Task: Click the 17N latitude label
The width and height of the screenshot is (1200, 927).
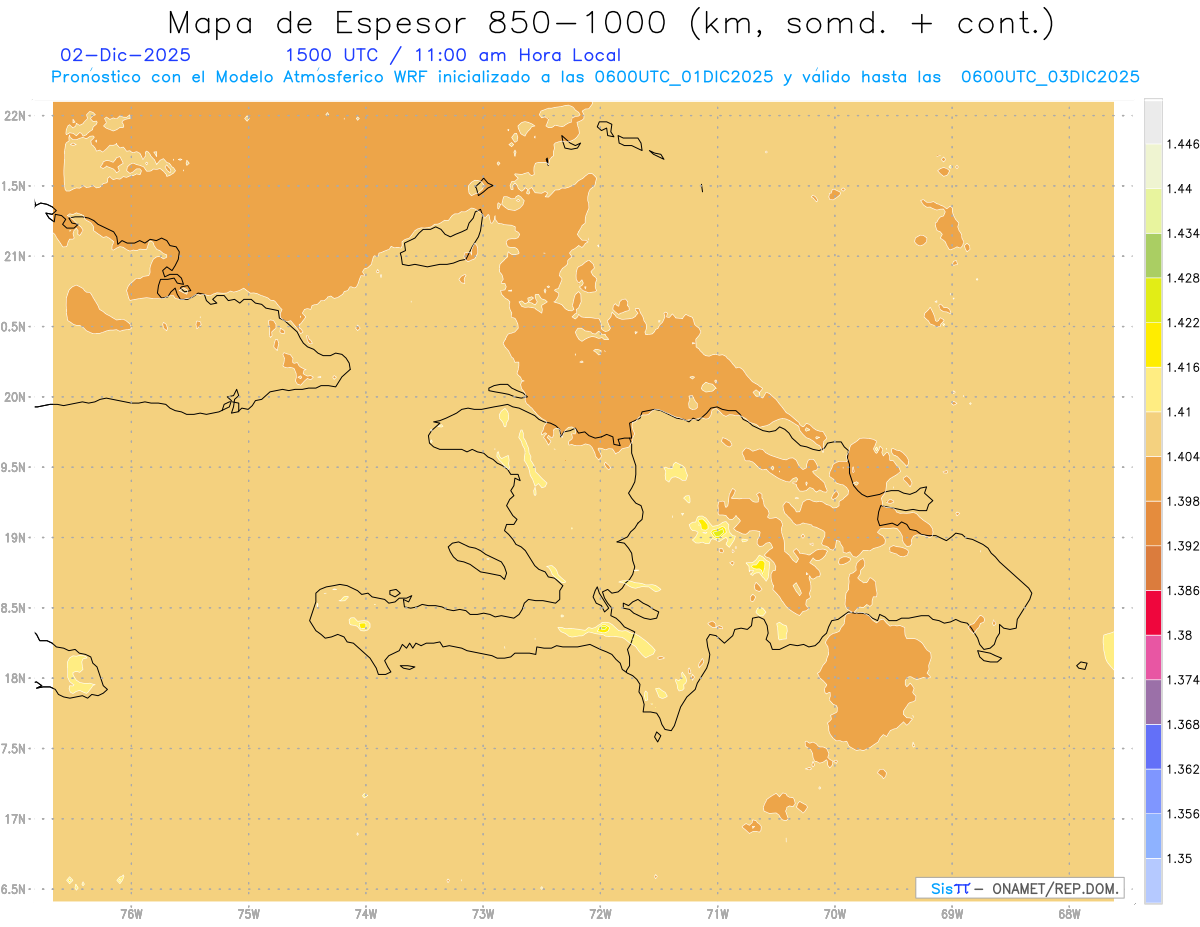Action: [x=15, y=819]
